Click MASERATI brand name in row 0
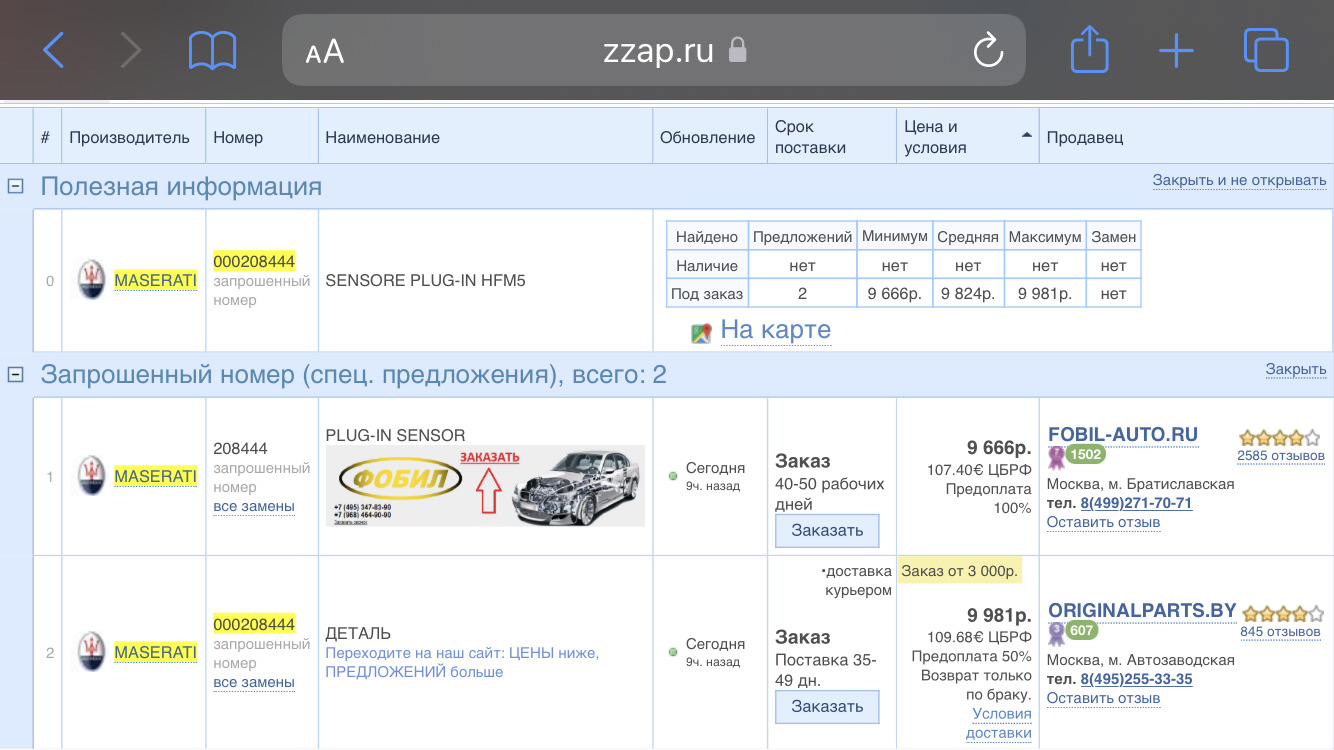 [x=155, y=280]
